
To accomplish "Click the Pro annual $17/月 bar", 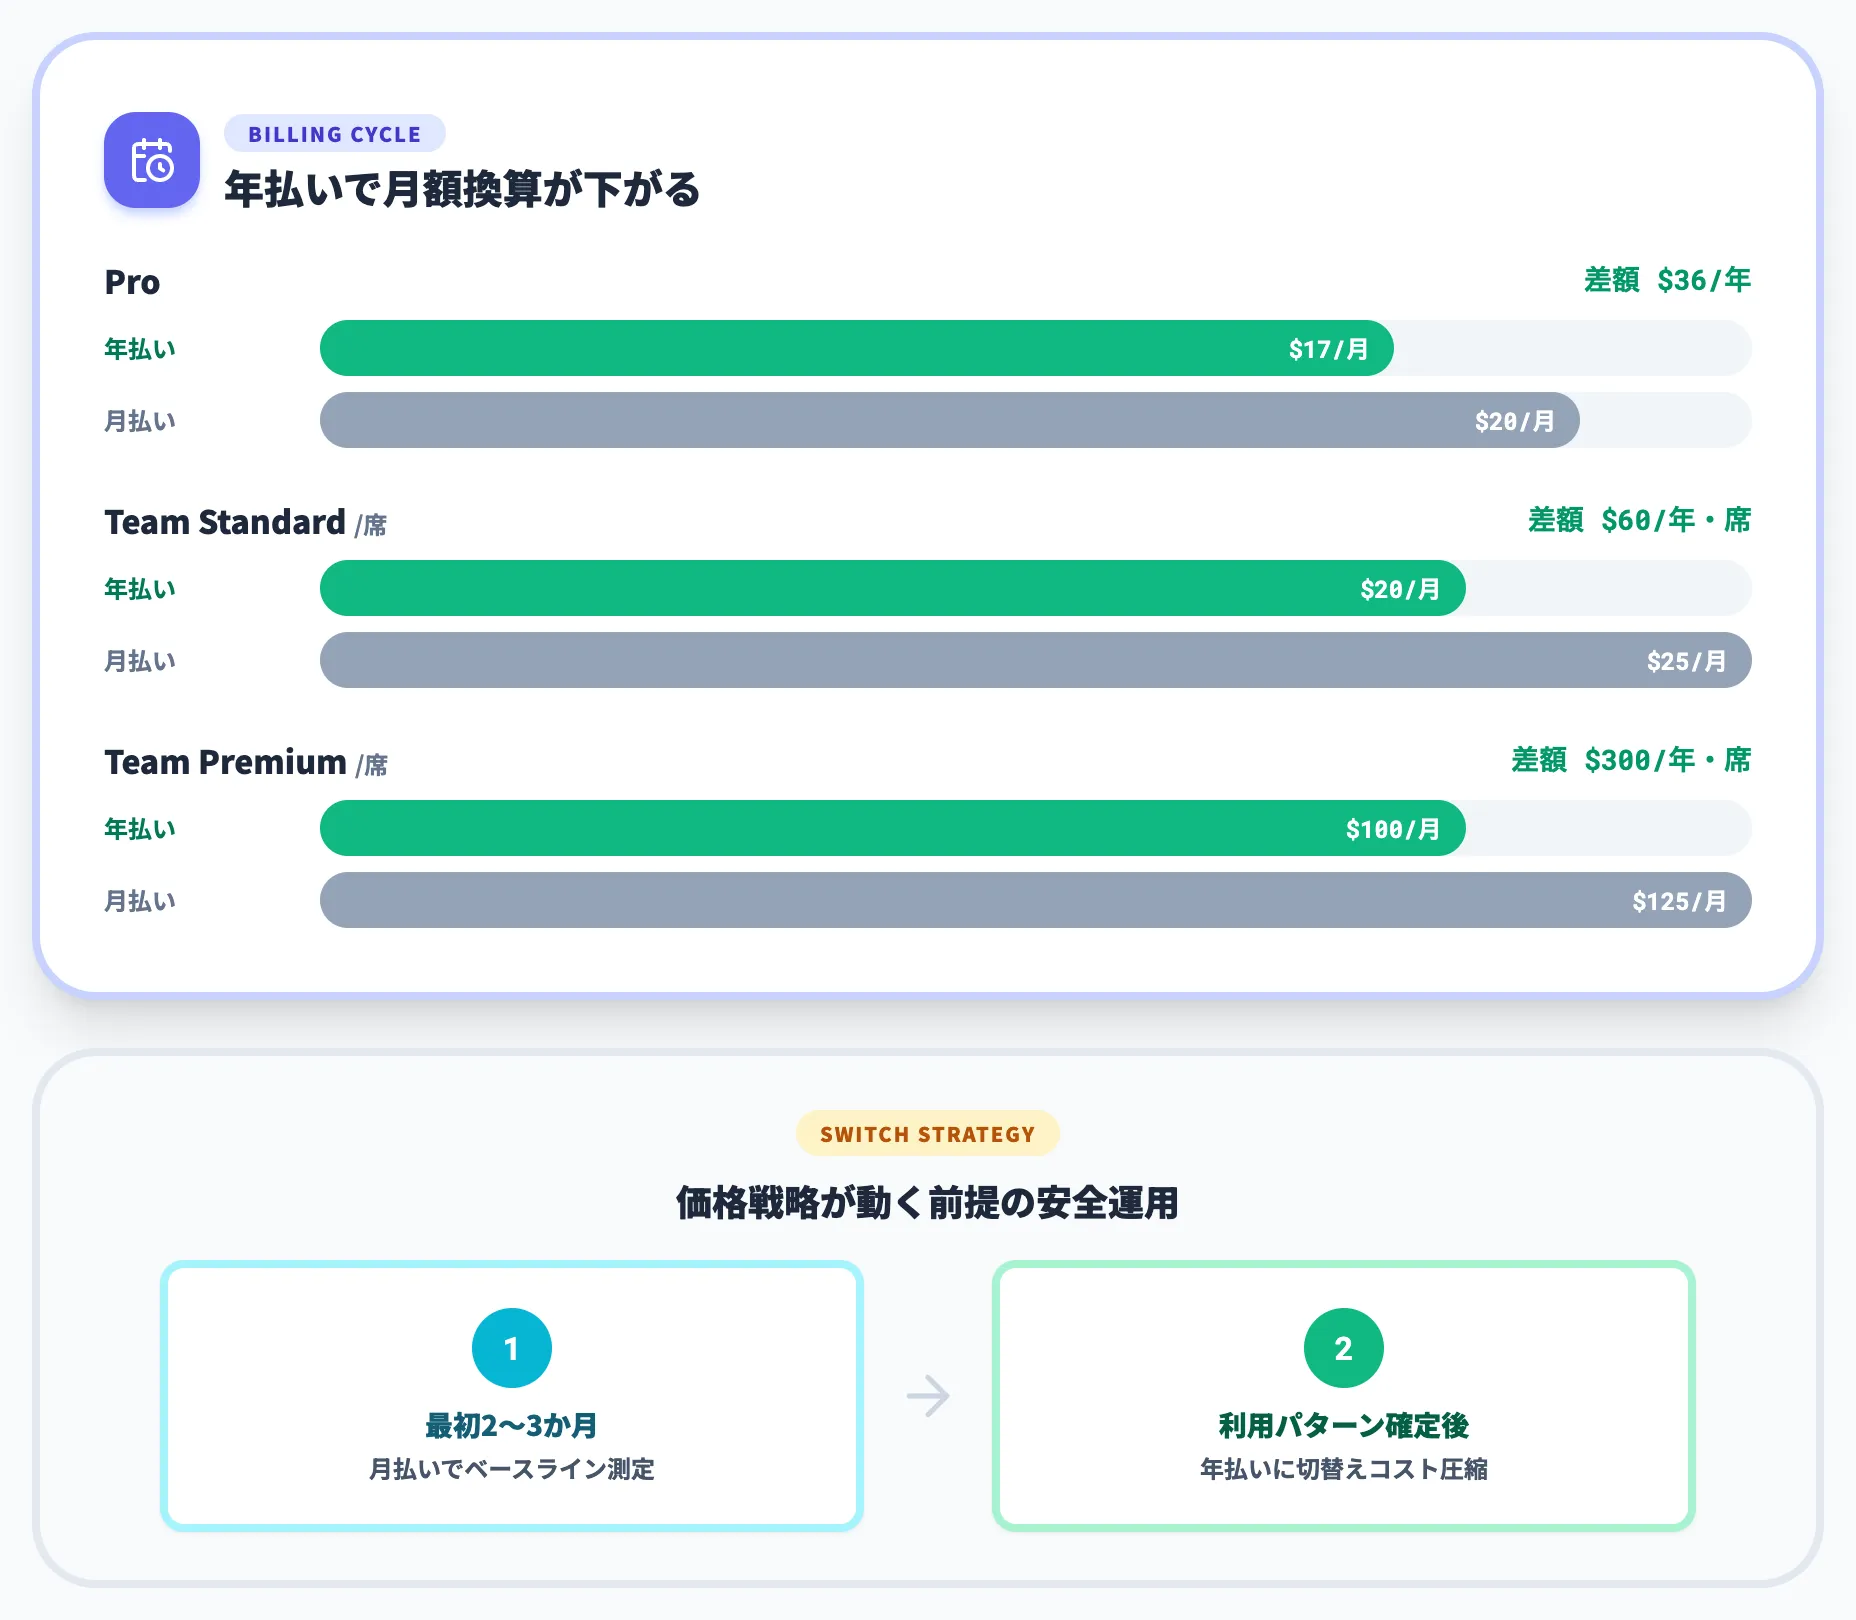I will (856, 348).
